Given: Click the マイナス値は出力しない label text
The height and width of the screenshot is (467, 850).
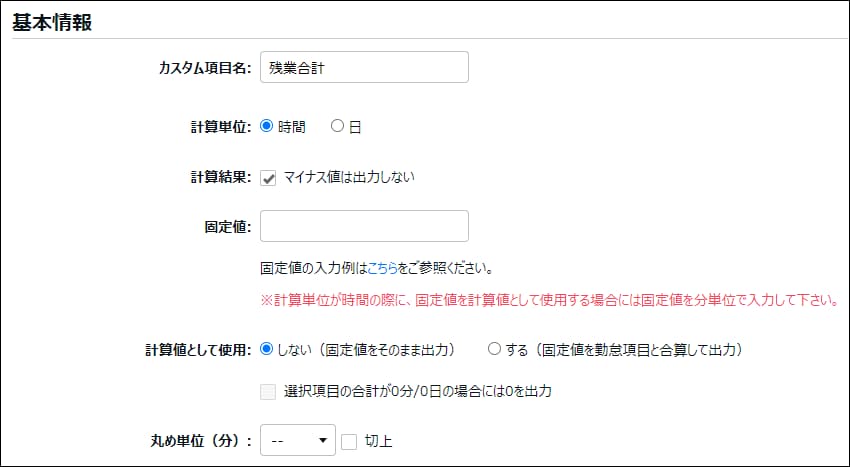Looking at the screenshot, I should [x=349, y=178].
